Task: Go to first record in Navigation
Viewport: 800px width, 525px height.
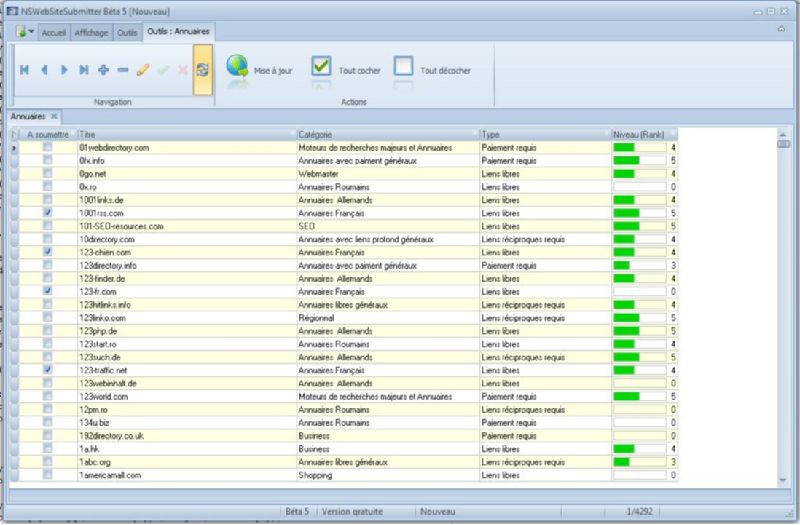Action: click(24, 70)
